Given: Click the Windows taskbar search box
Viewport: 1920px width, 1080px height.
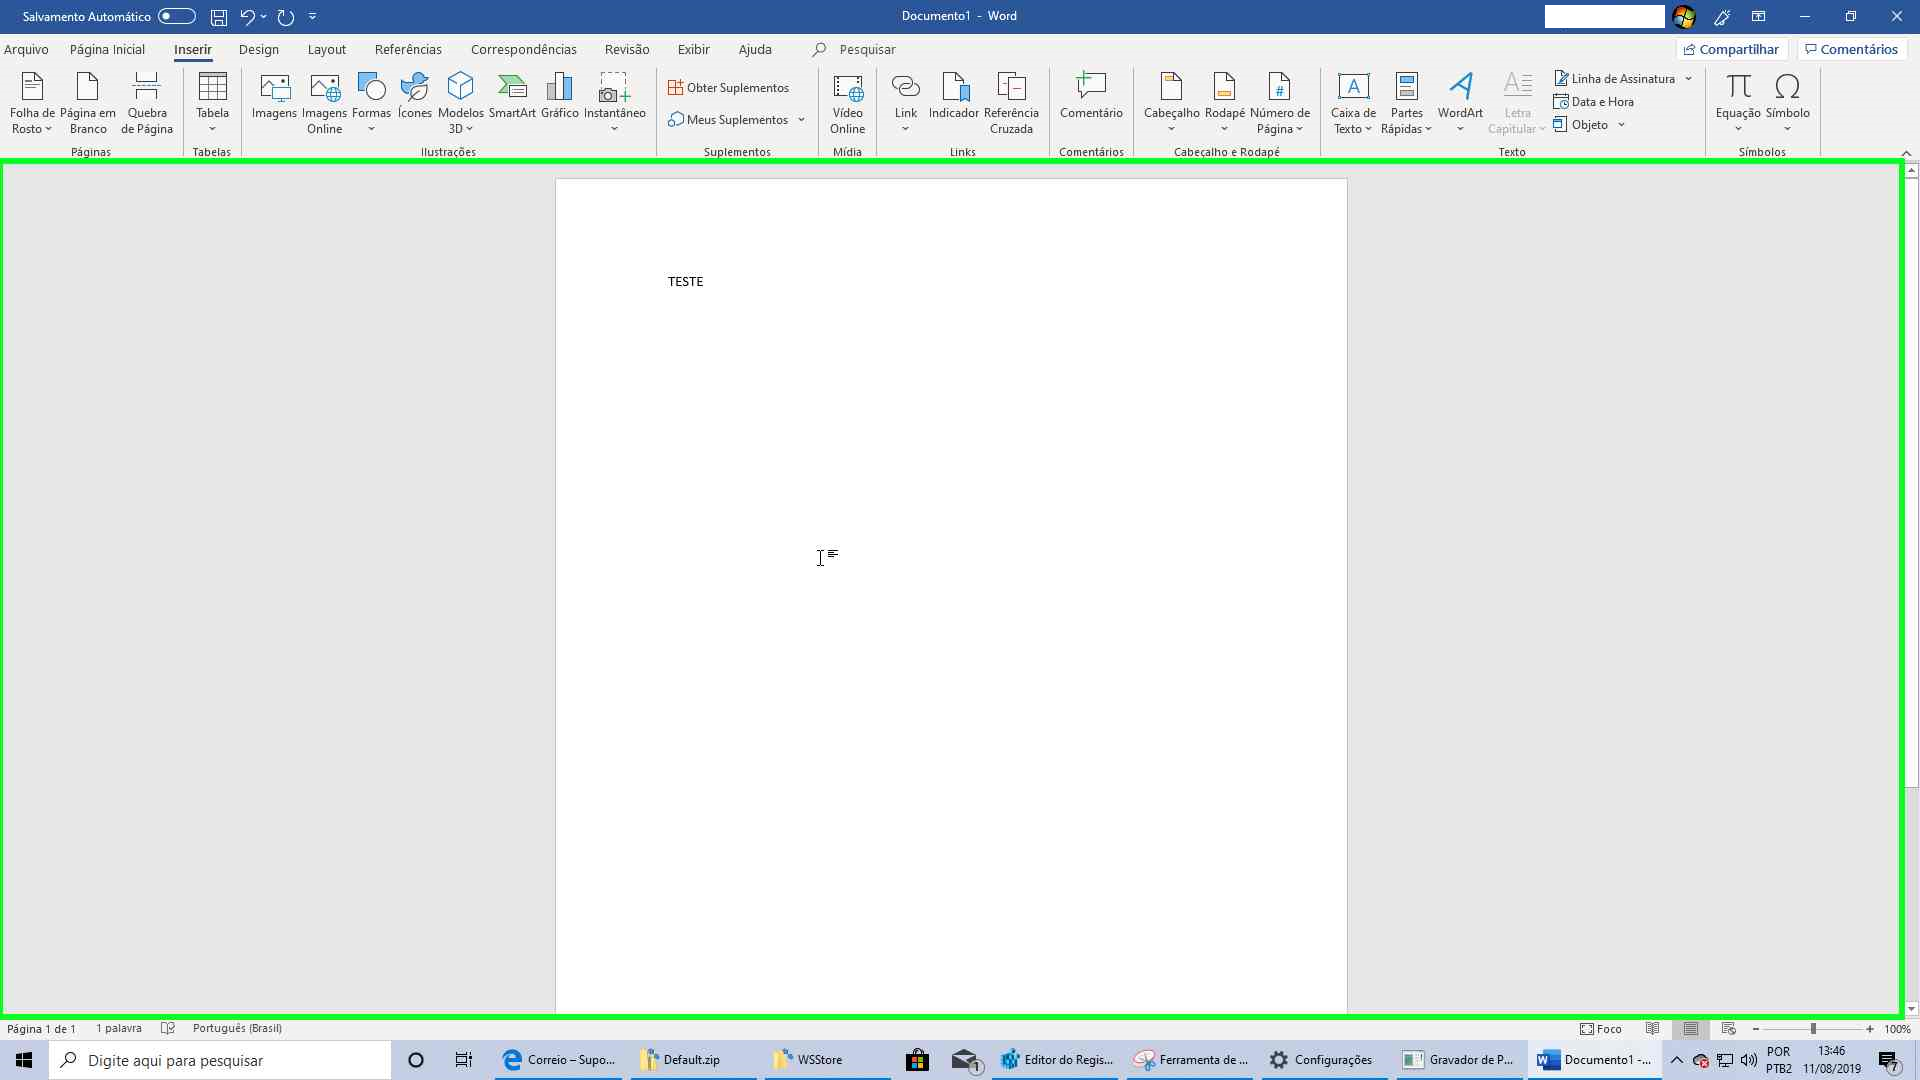Looking at the screenshot, I should (x=220, y=1060).
